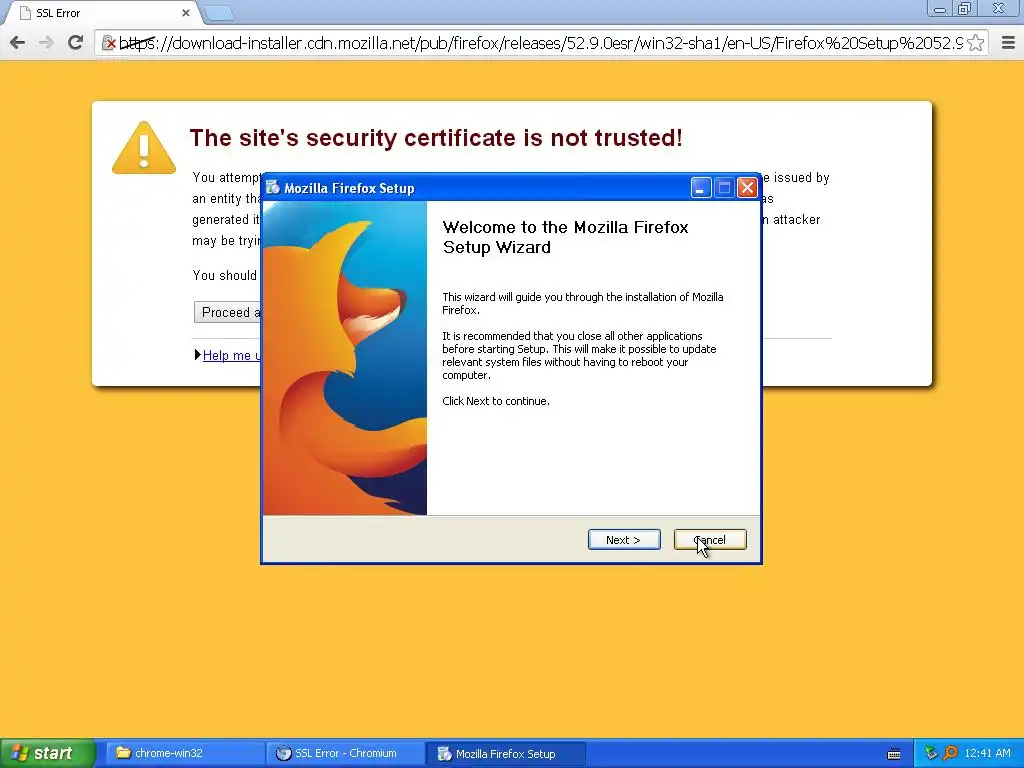Click the safely remove hardware tray icon
The image size is (1024, 768).
tap(931, 753)
